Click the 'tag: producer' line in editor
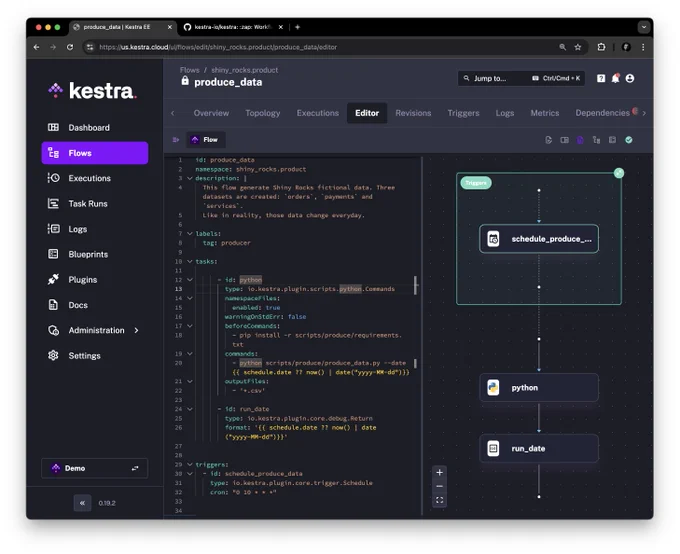 227,243
